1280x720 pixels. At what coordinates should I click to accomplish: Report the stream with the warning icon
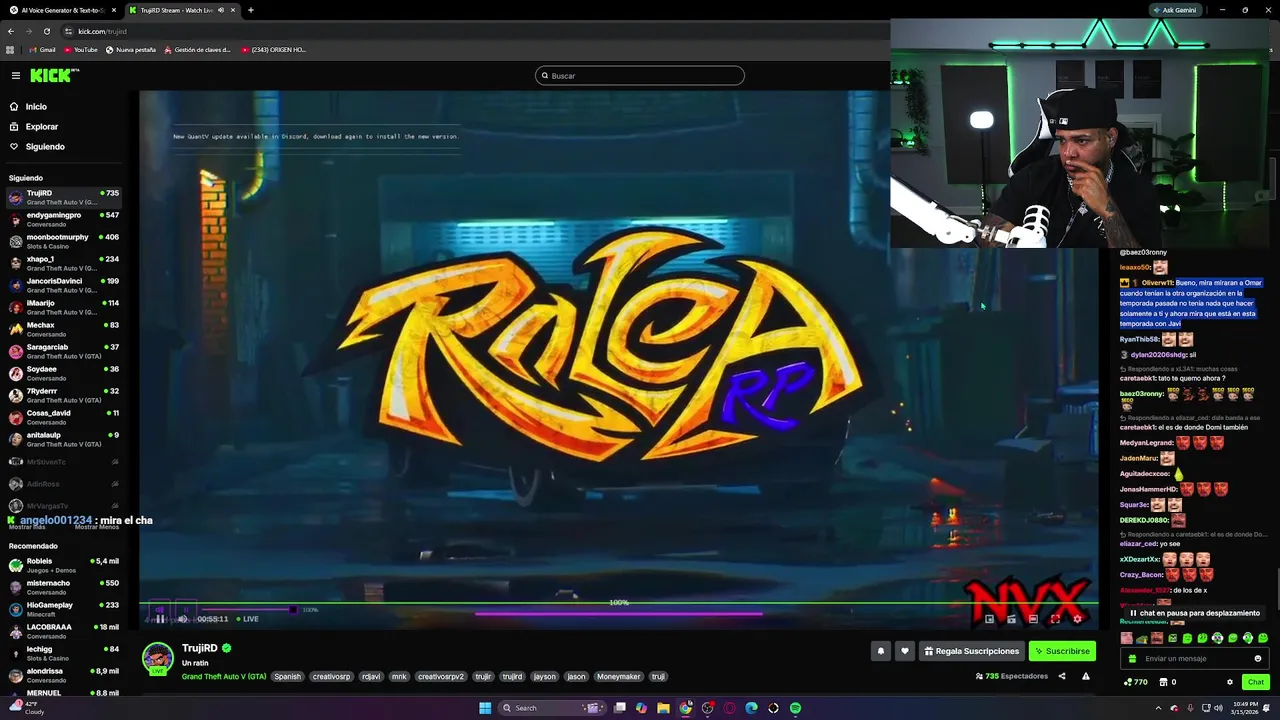[1086, 676]
